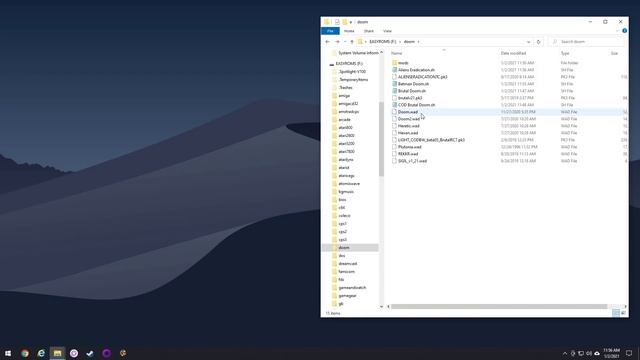Open the gamegear folder in the tree
Image resolution: width=640 pixels, height=360 pixels.
[x=347, y=296]
